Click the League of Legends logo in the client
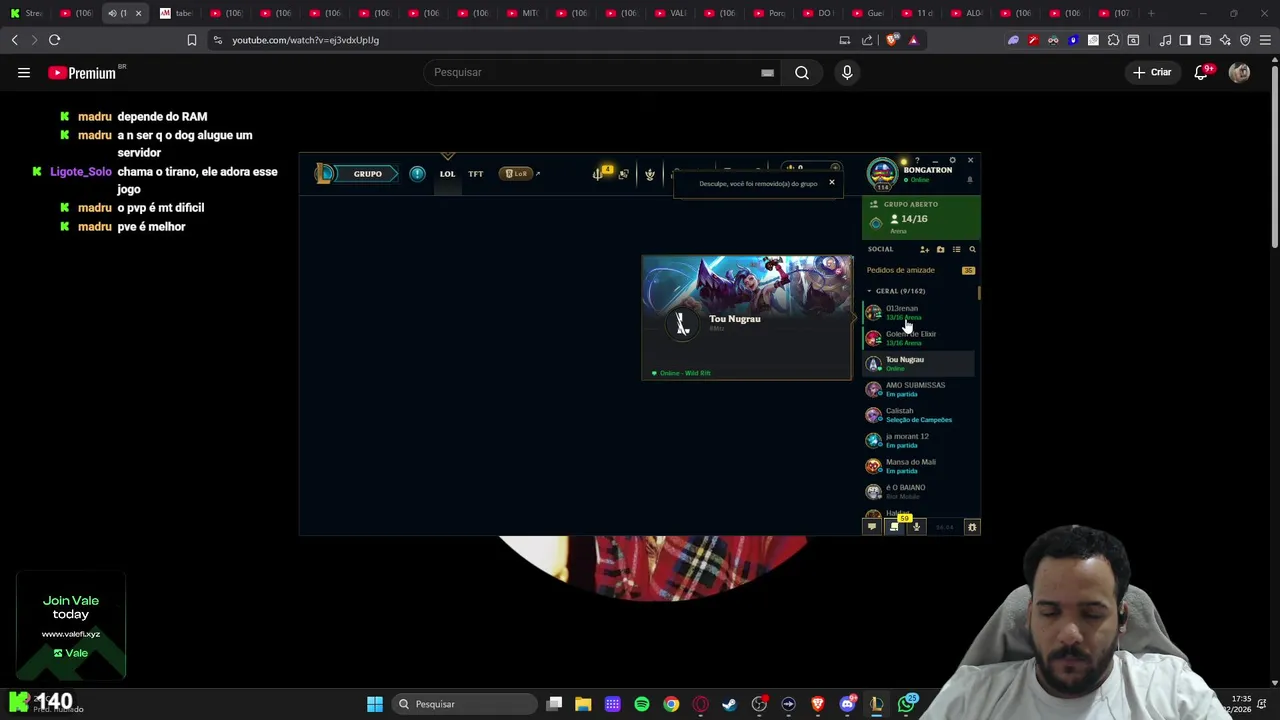This screenshot has width=1280, height=720. tap(324, 174)
